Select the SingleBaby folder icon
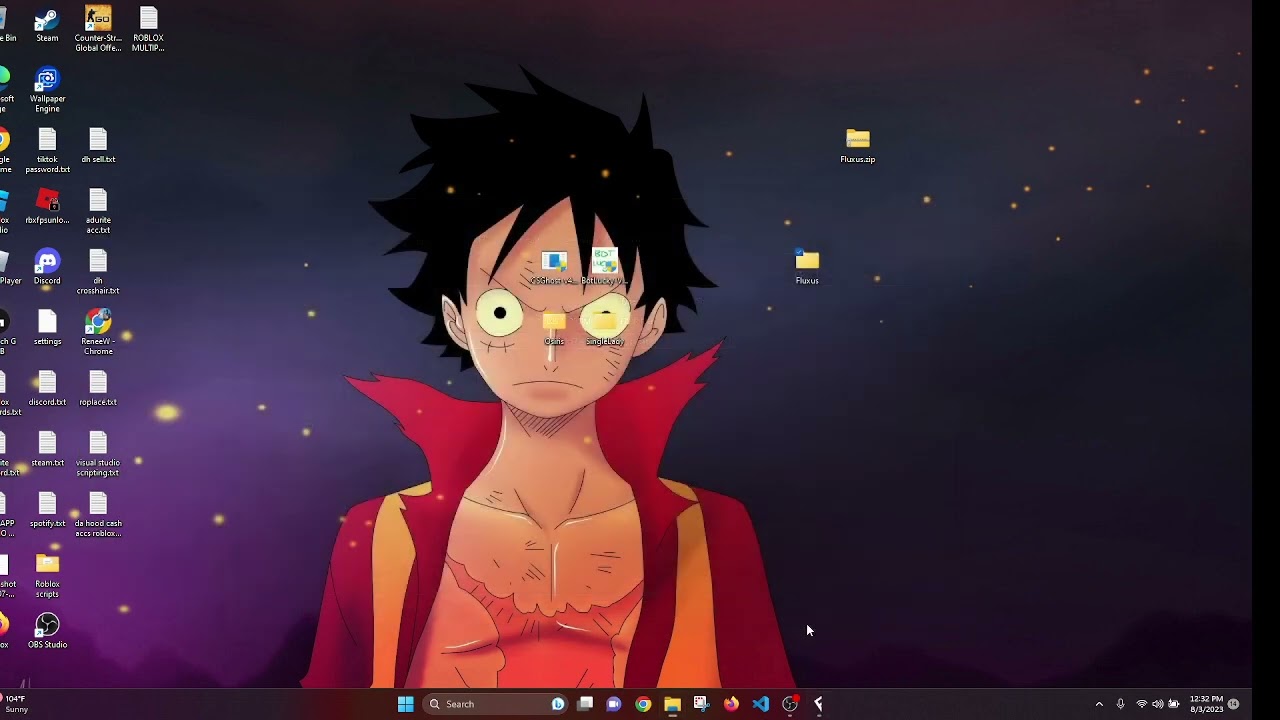 tap(604, 328)
